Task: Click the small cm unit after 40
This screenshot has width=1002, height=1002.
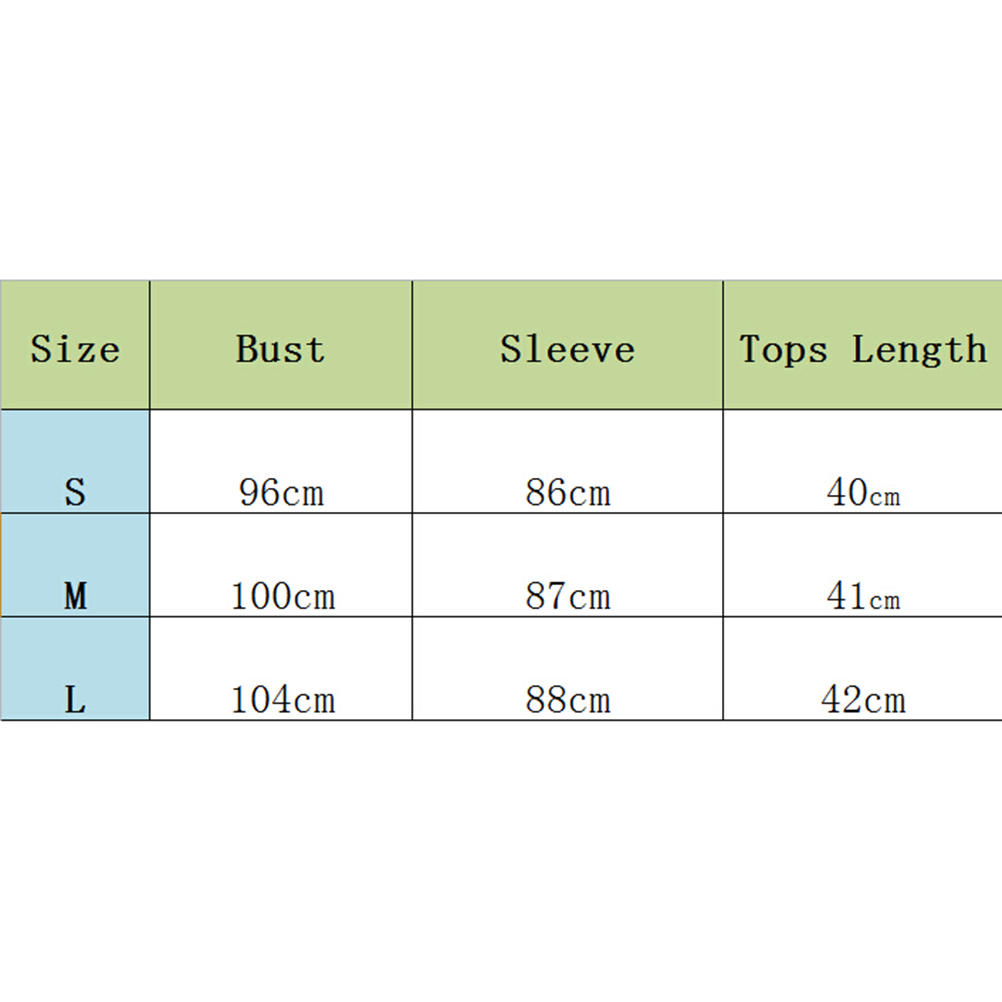Action: (x=885, y=496)
